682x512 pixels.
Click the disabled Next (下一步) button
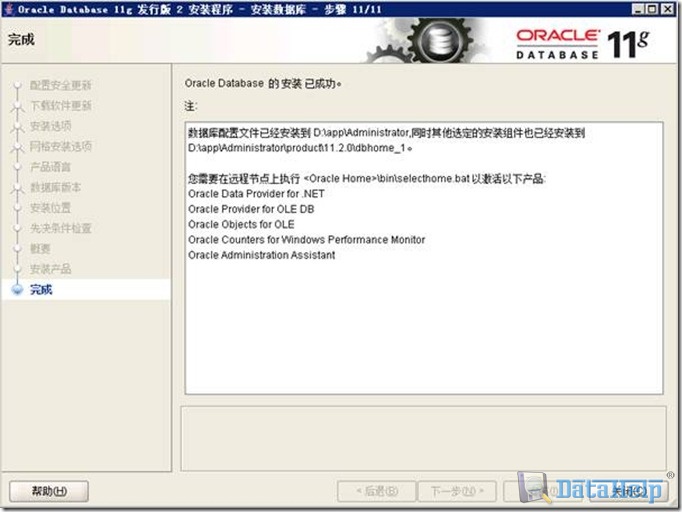pos(457,491)
